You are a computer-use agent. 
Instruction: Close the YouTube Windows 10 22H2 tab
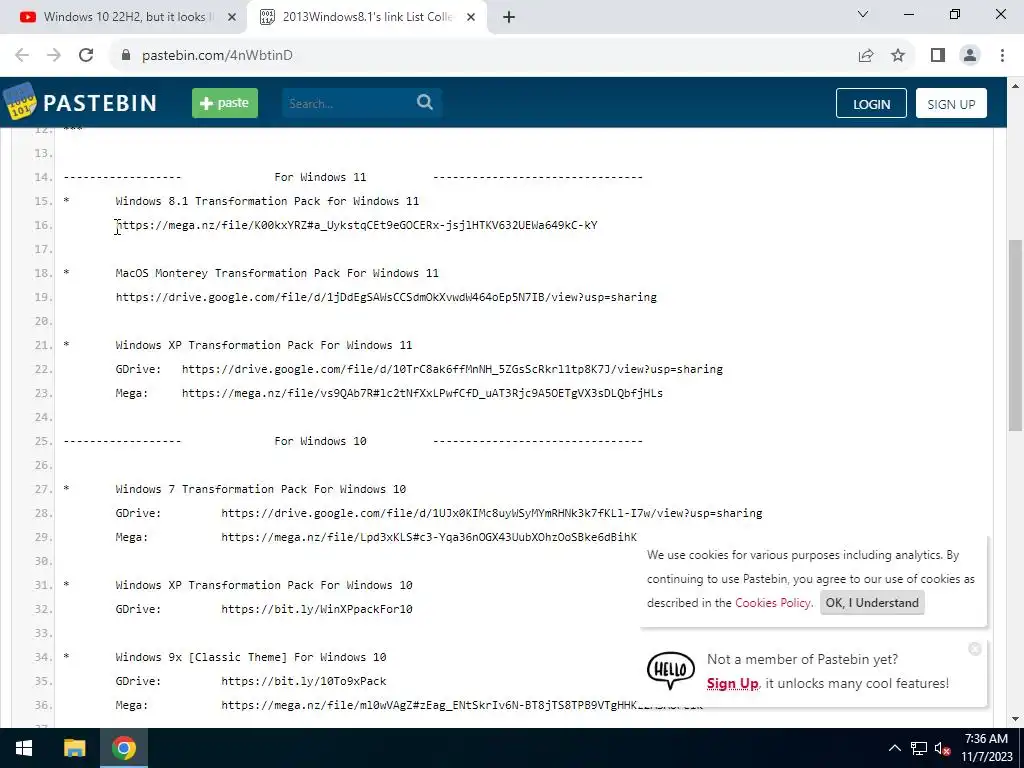[x=232, y=17]
